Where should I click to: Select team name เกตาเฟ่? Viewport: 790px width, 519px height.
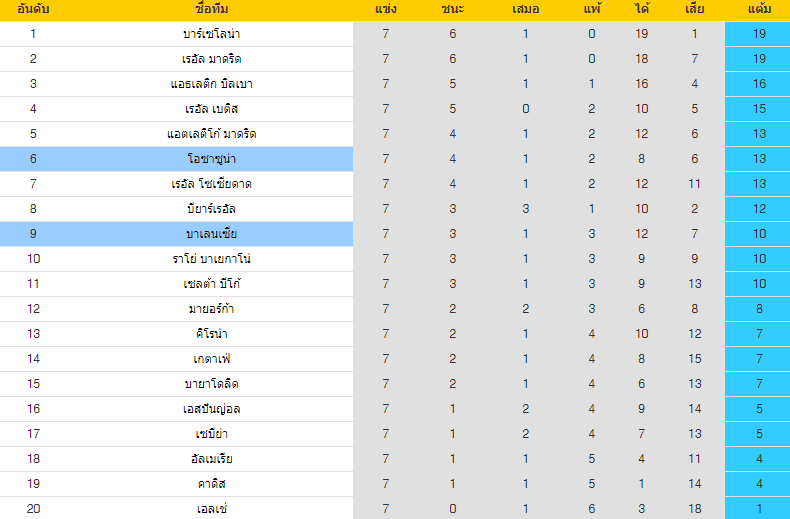click(212, 359)
